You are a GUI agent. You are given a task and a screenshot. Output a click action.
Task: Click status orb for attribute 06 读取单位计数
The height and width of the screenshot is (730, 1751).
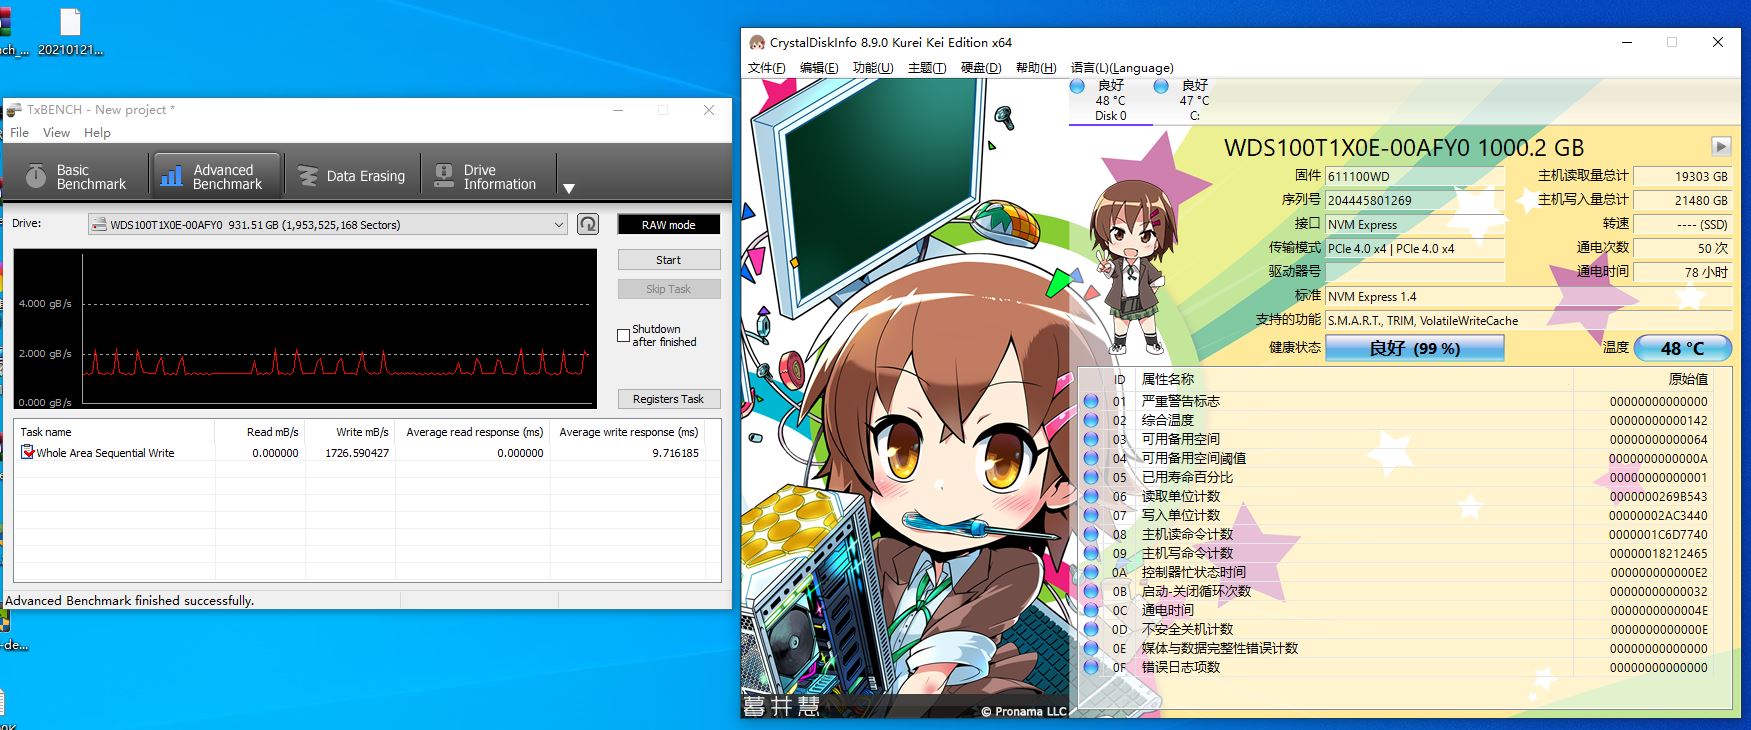(1091, 496)
